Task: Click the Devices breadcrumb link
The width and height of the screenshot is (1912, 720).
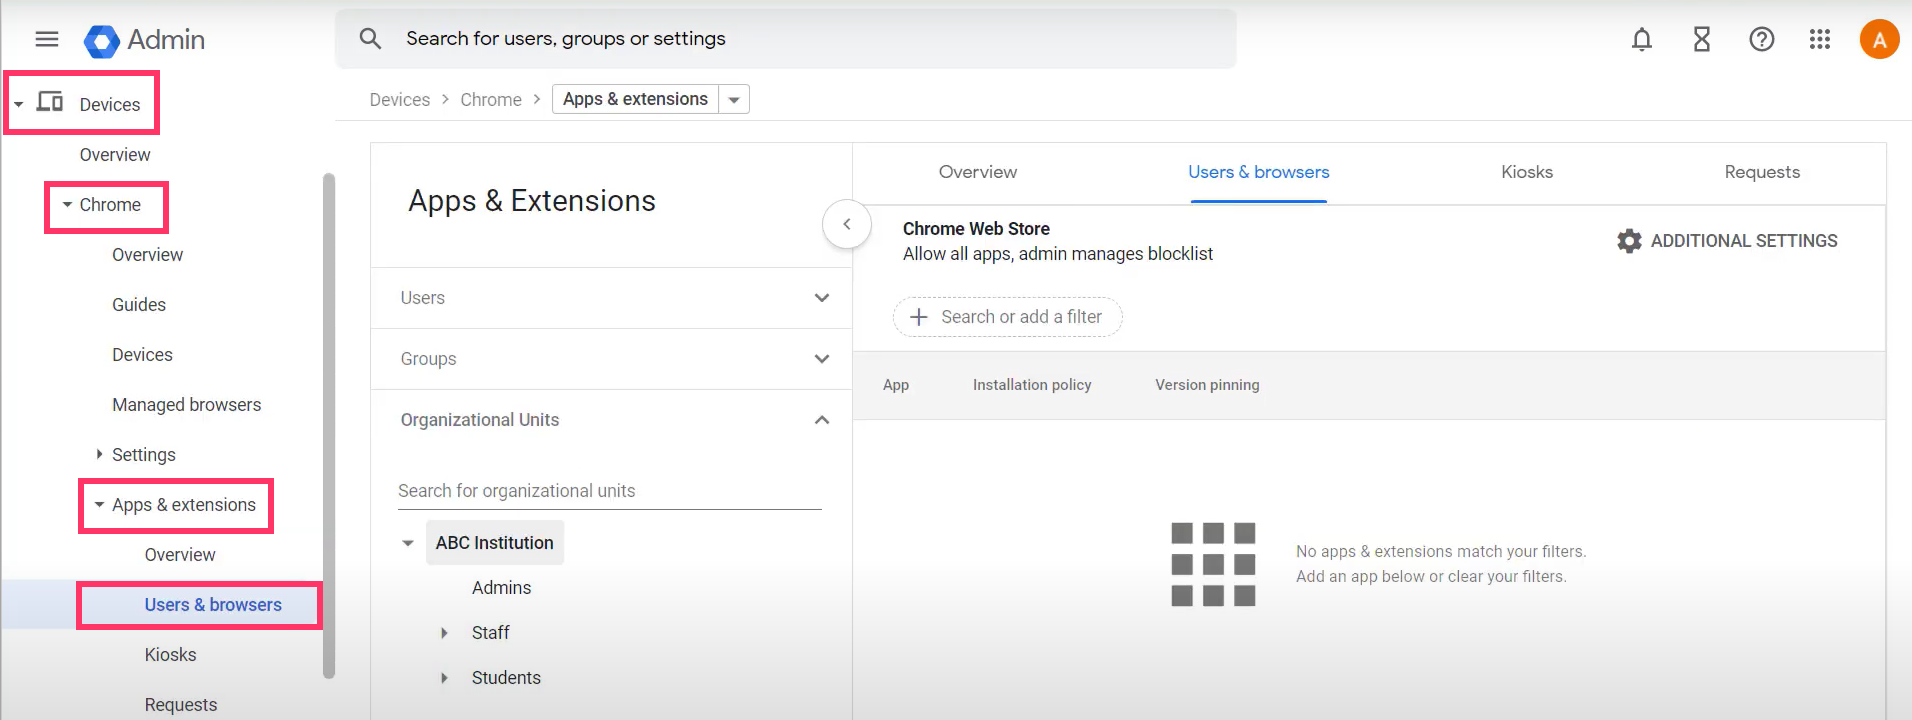Action: point(399,100)
